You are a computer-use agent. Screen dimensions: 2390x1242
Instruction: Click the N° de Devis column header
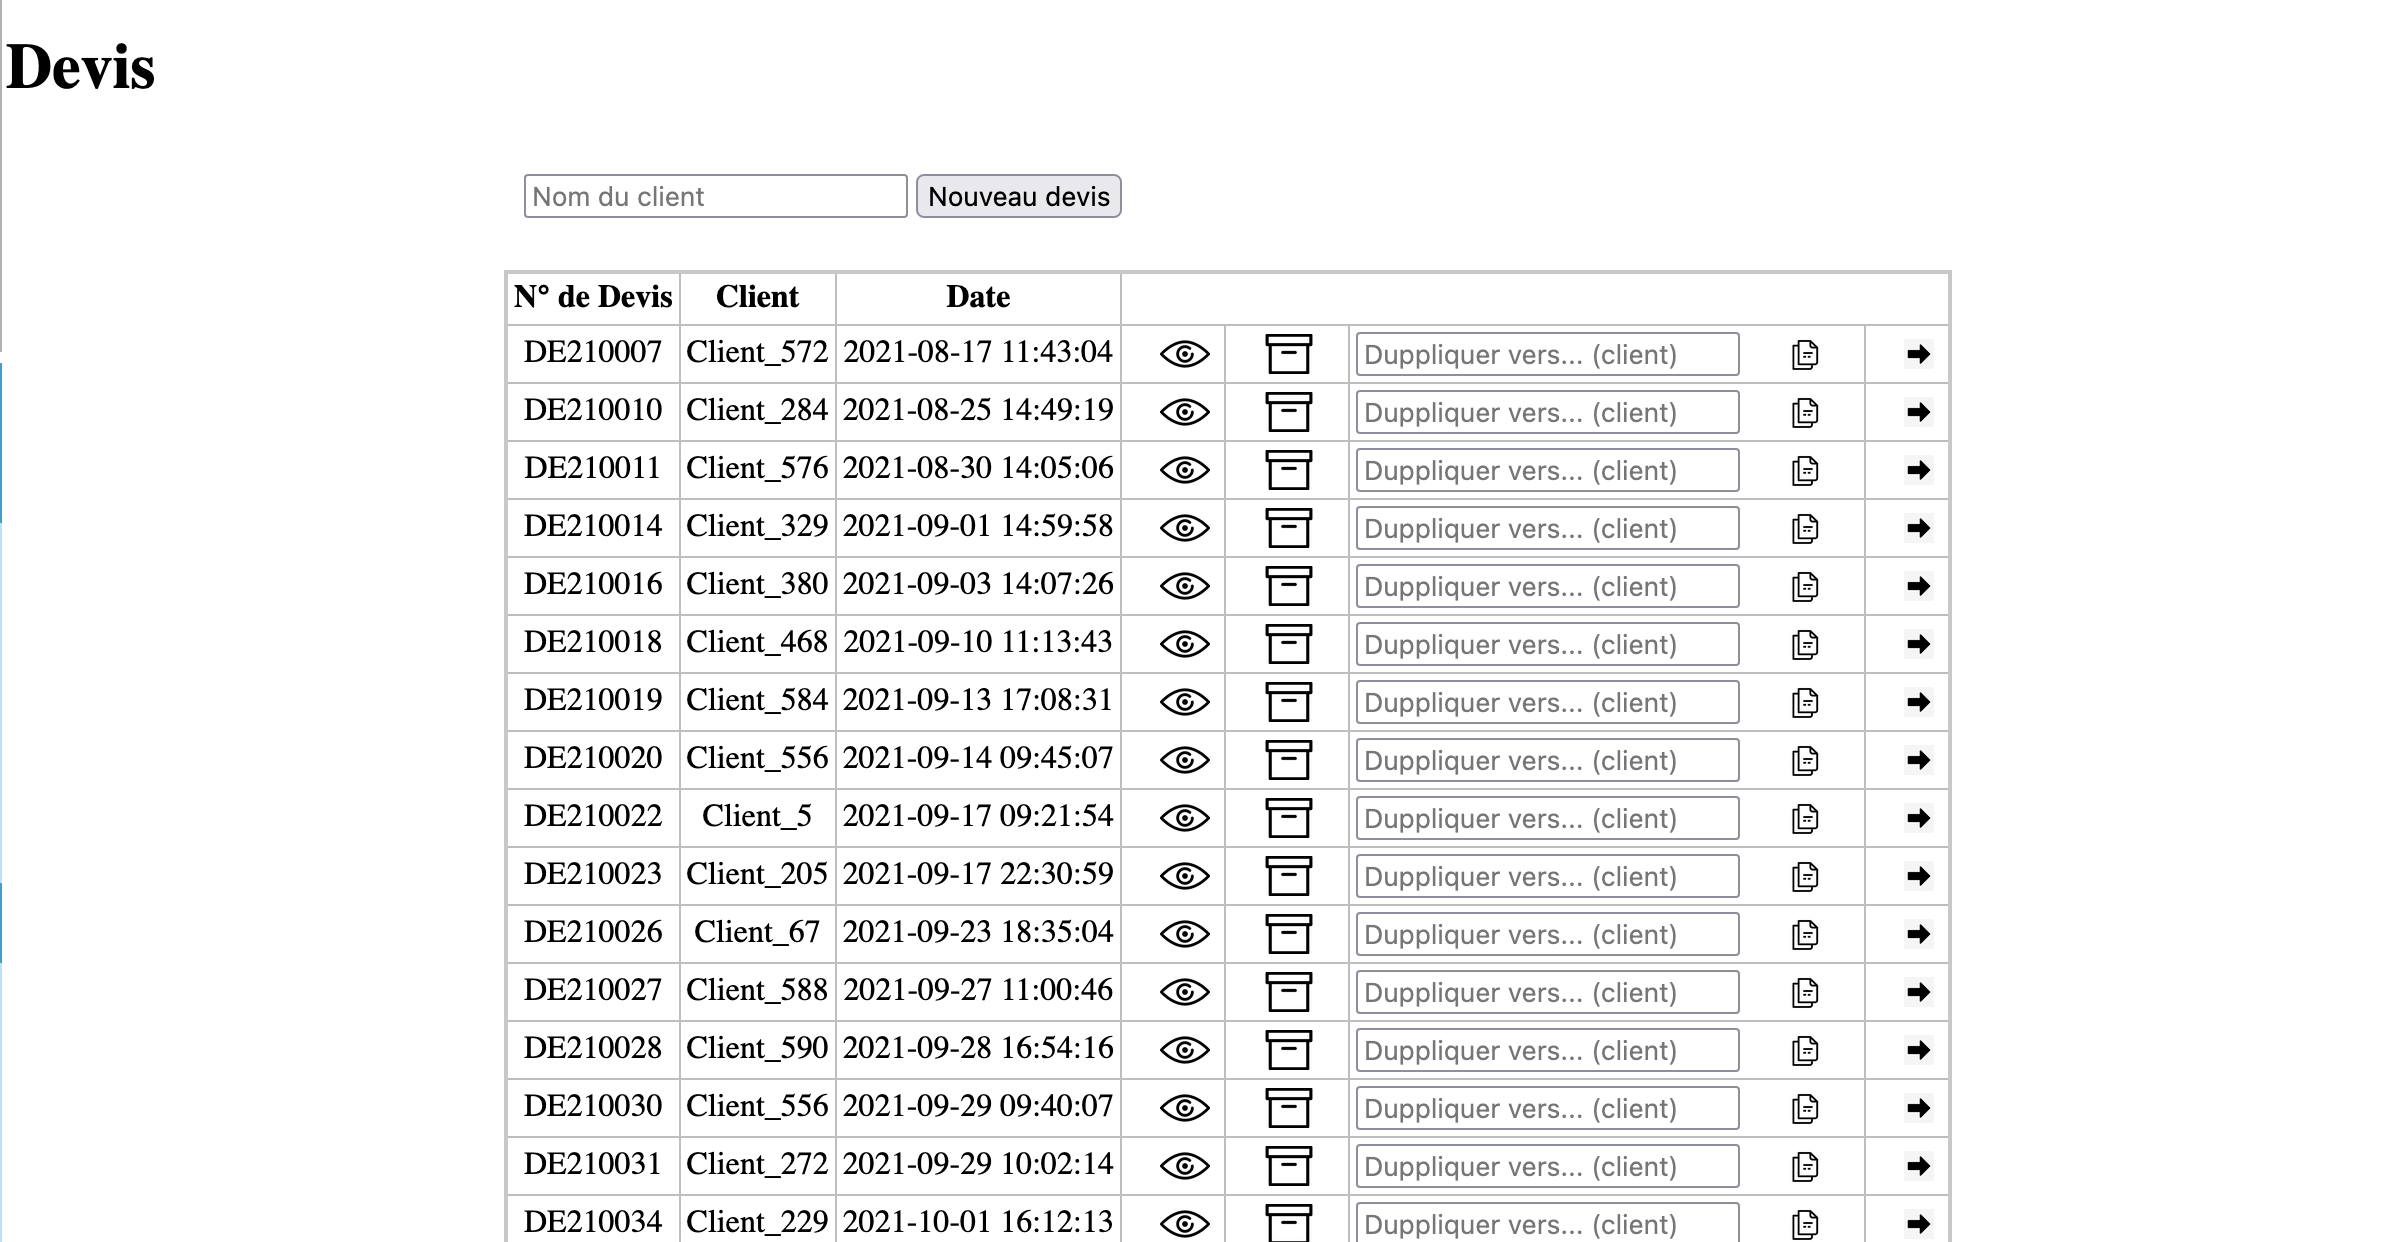pos(592,297)
